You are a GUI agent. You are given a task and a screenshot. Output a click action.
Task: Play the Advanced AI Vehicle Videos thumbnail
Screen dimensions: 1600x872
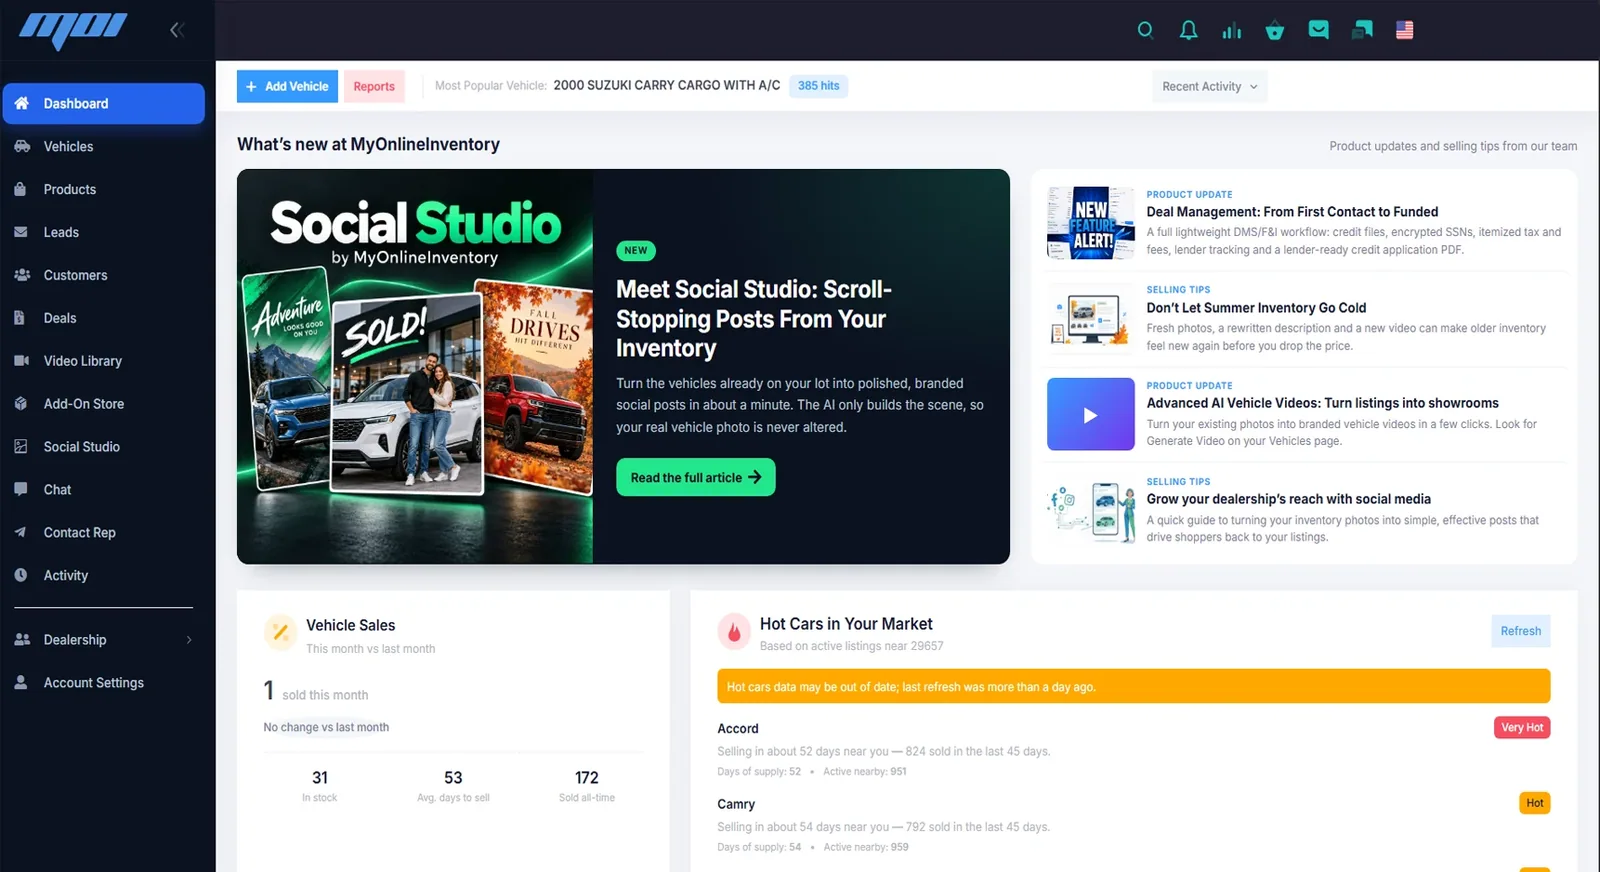(1091, 414)
